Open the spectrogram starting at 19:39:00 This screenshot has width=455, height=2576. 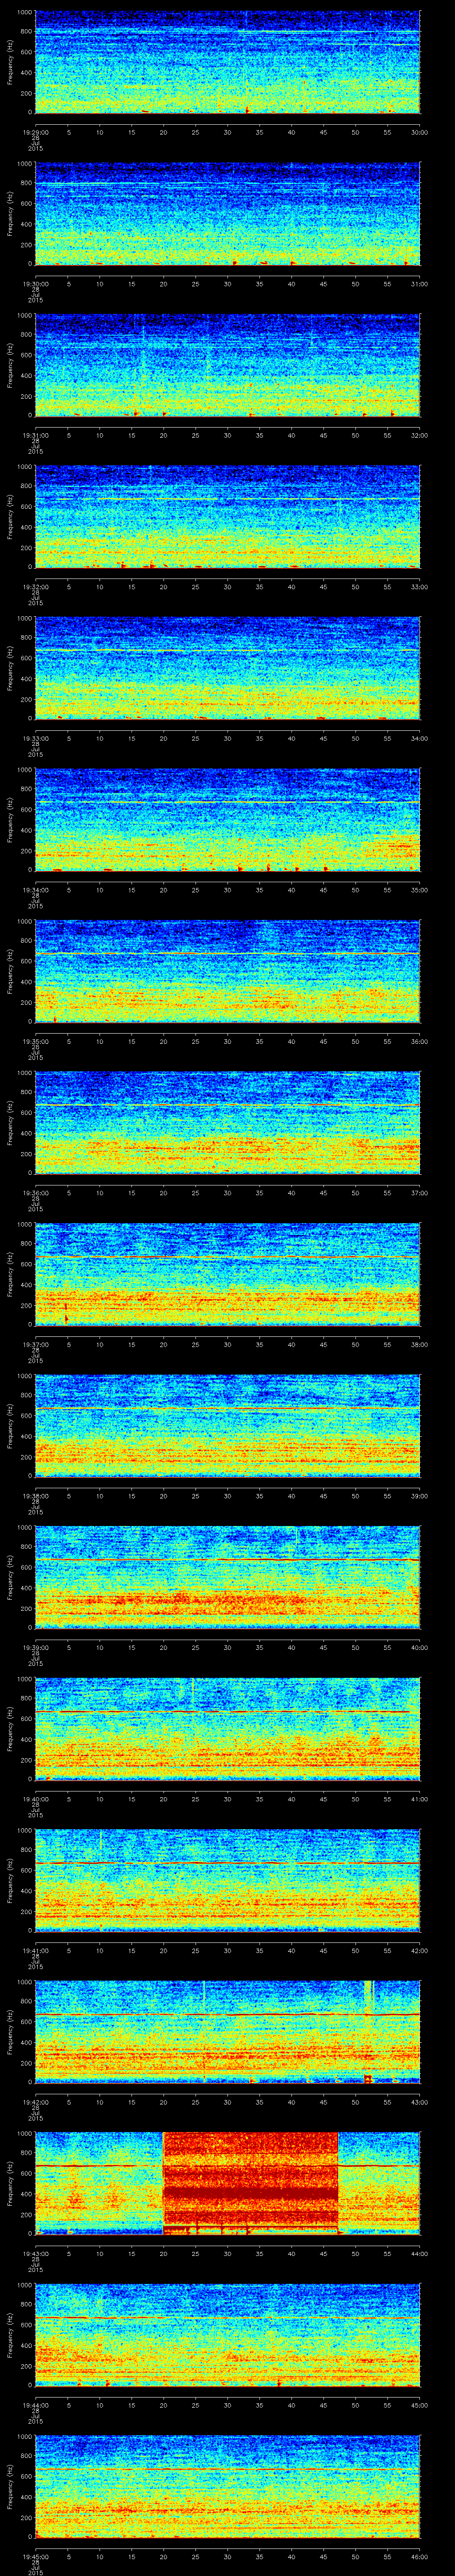pyautogui.click(x=227, y=1577)
